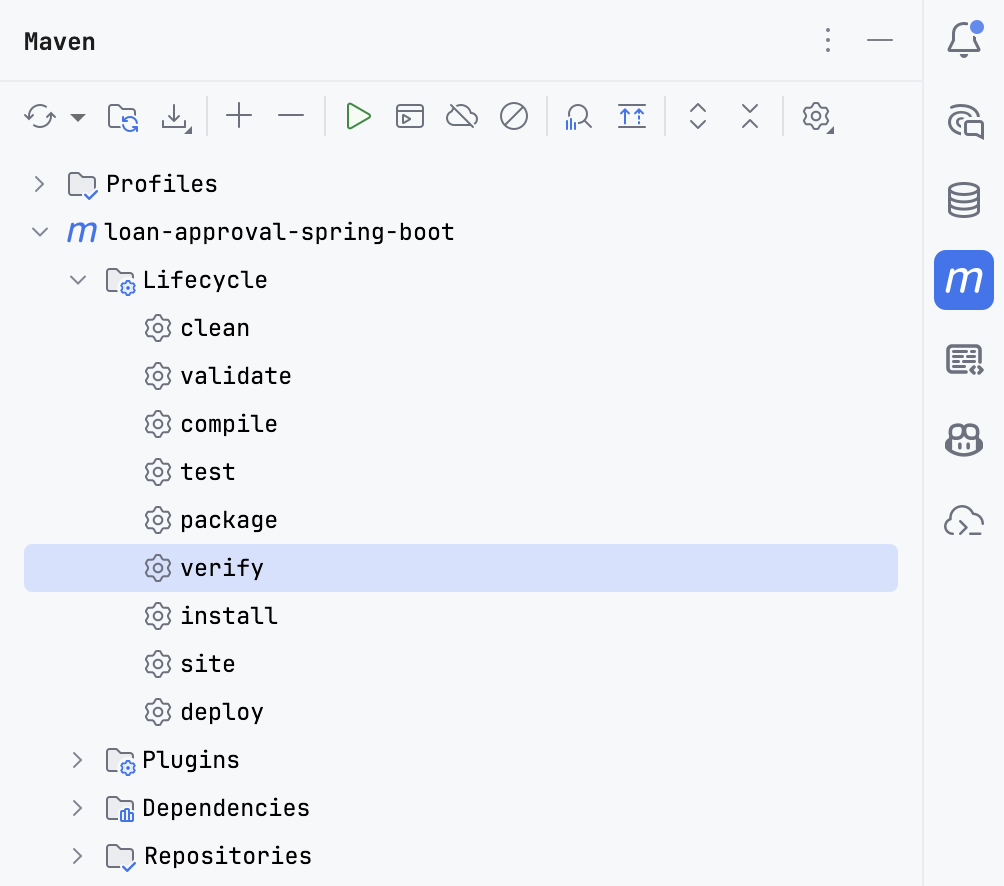Expand all tree nodes

click(x=697, y=117)
